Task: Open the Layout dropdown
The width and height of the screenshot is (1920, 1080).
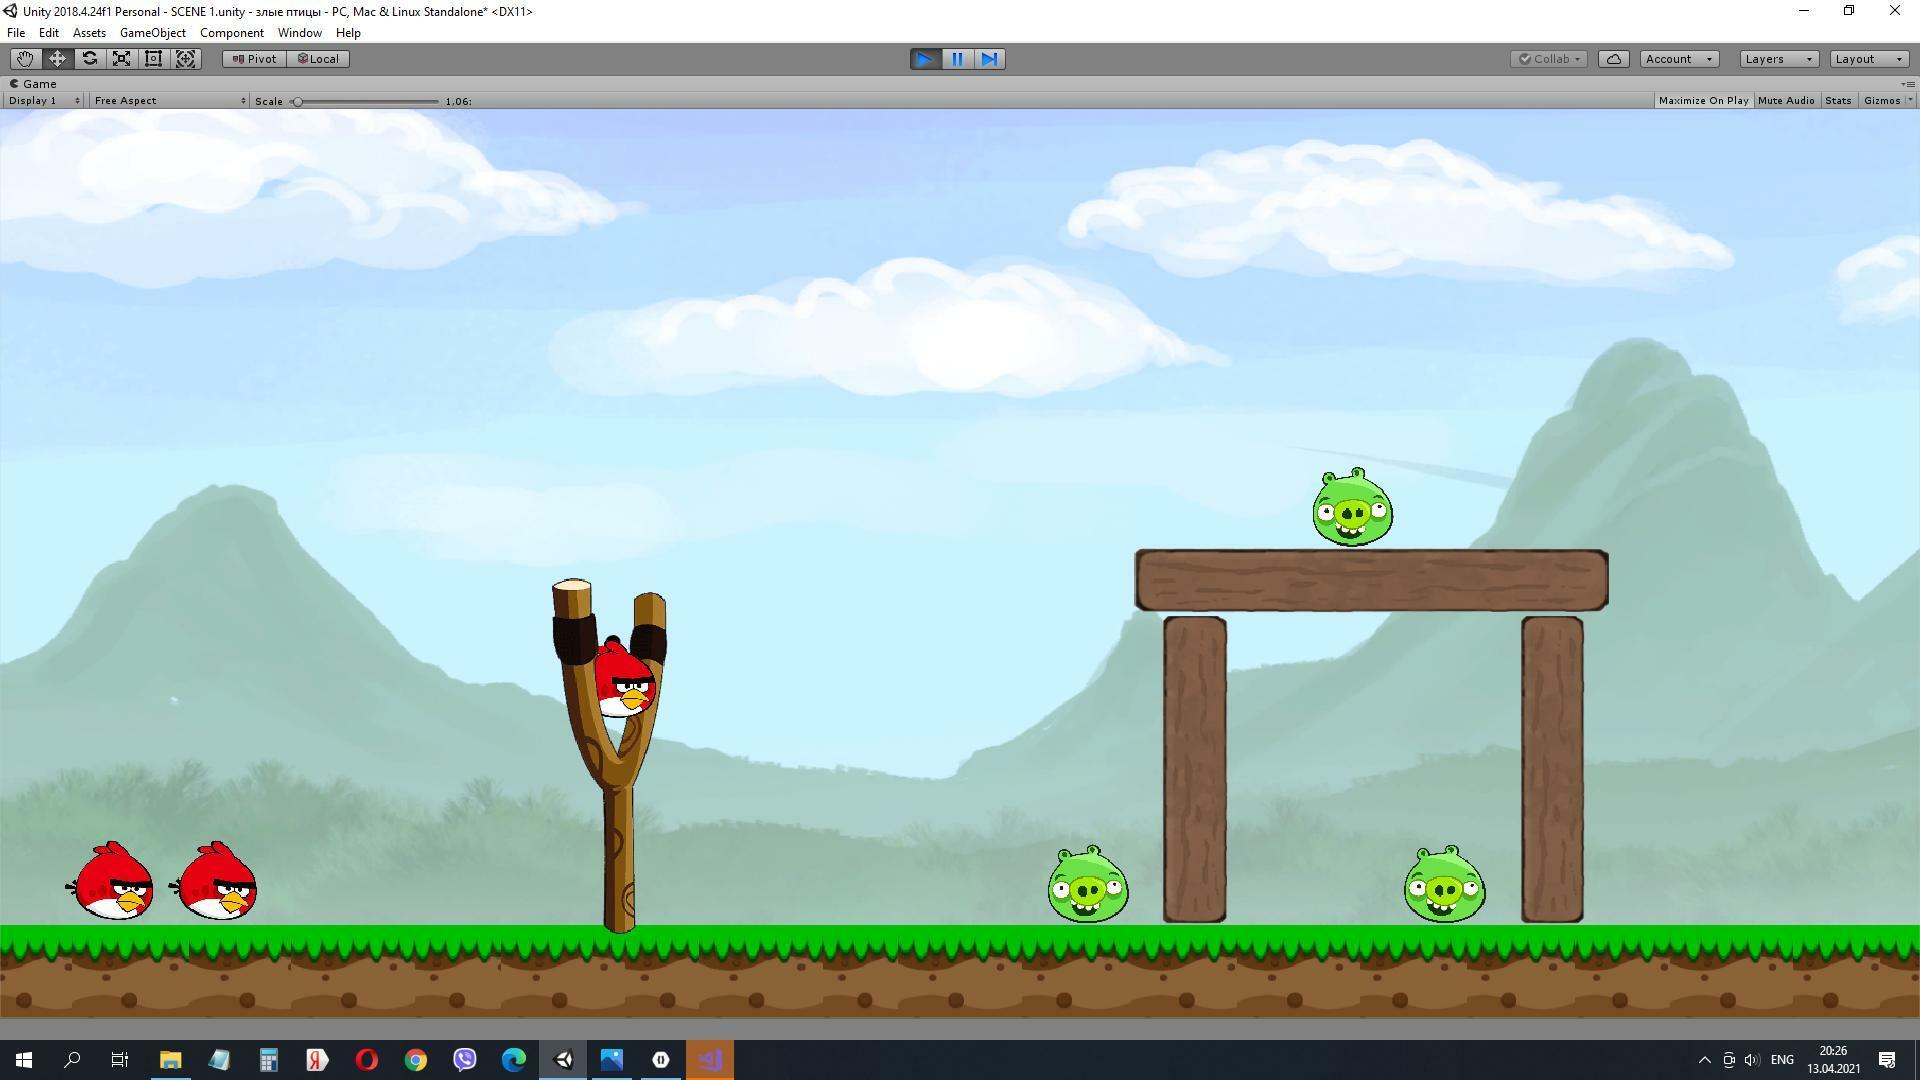Action: coord(1869,59)
